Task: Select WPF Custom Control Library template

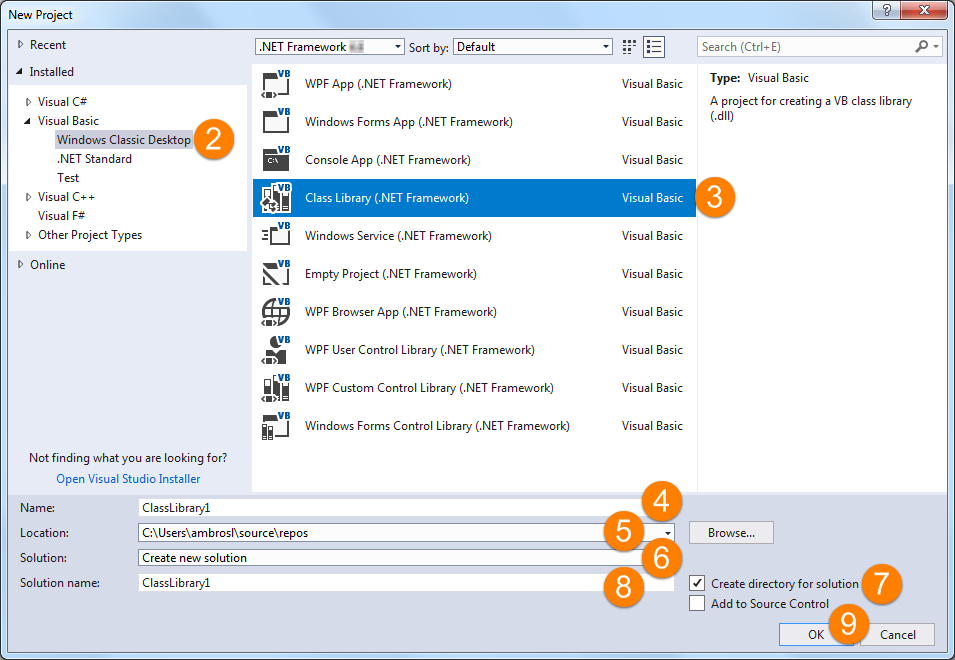Action: click(474, 388)
